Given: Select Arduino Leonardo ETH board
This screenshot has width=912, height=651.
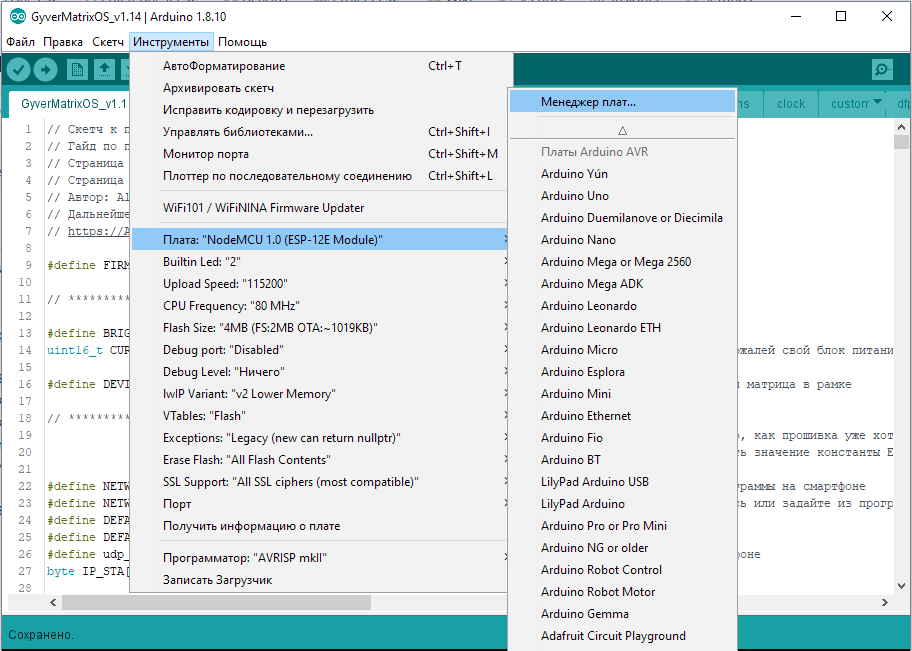Looking at the screenshot, I should (x=622, y=328).
